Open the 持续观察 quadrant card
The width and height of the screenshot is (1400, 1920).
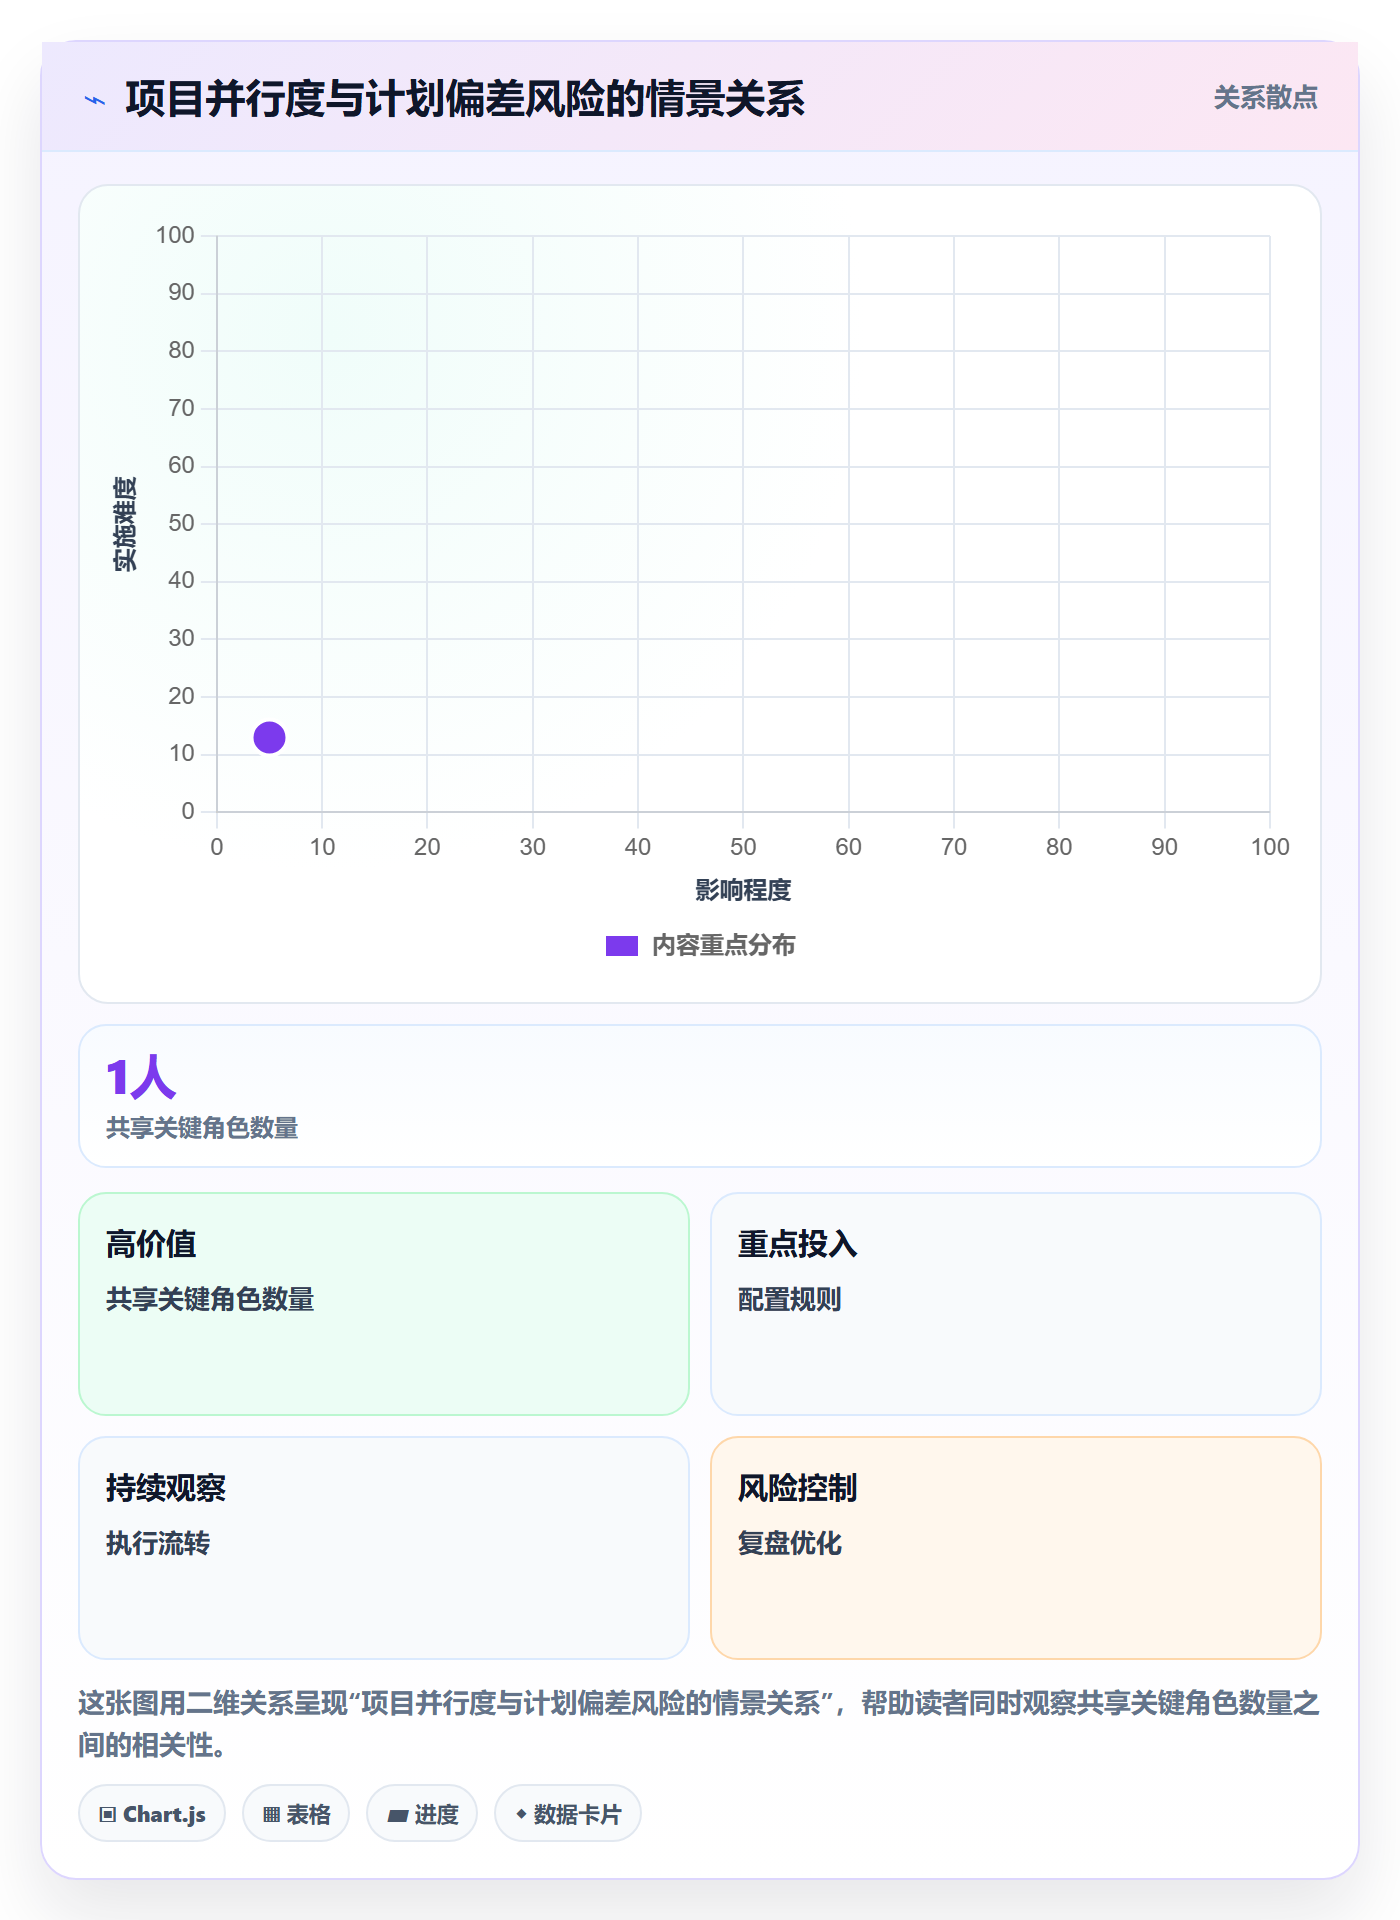point(384,1547)
